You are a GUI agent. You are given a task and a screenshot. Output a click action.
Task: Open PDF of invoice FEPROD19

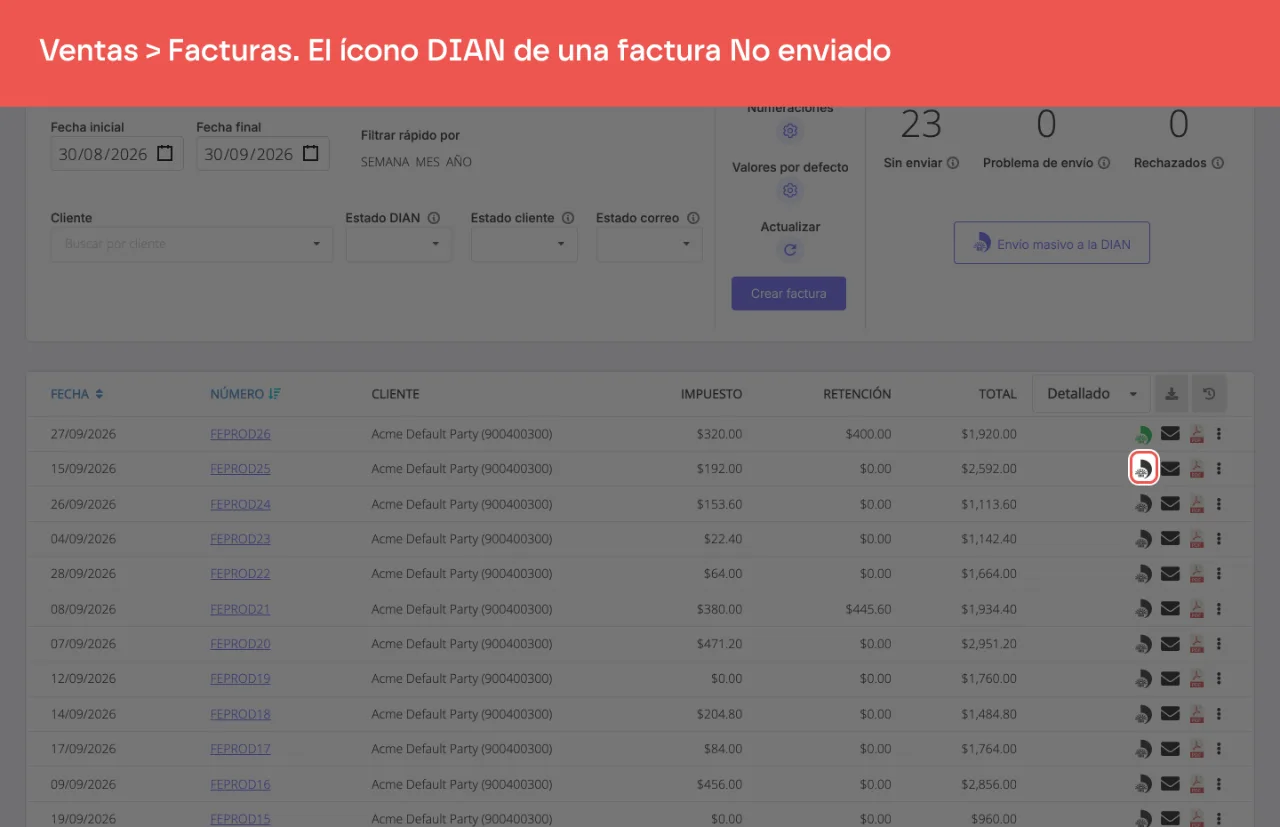click(x=1196, y=679)
